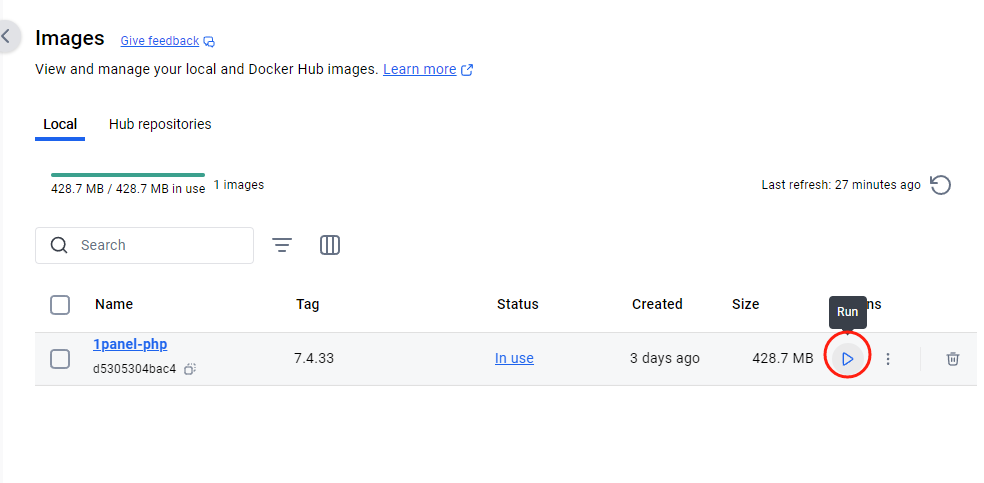
Task: Click the 428.7 MB / 428.7 MB in use label
Action: (x=128, y=189)
